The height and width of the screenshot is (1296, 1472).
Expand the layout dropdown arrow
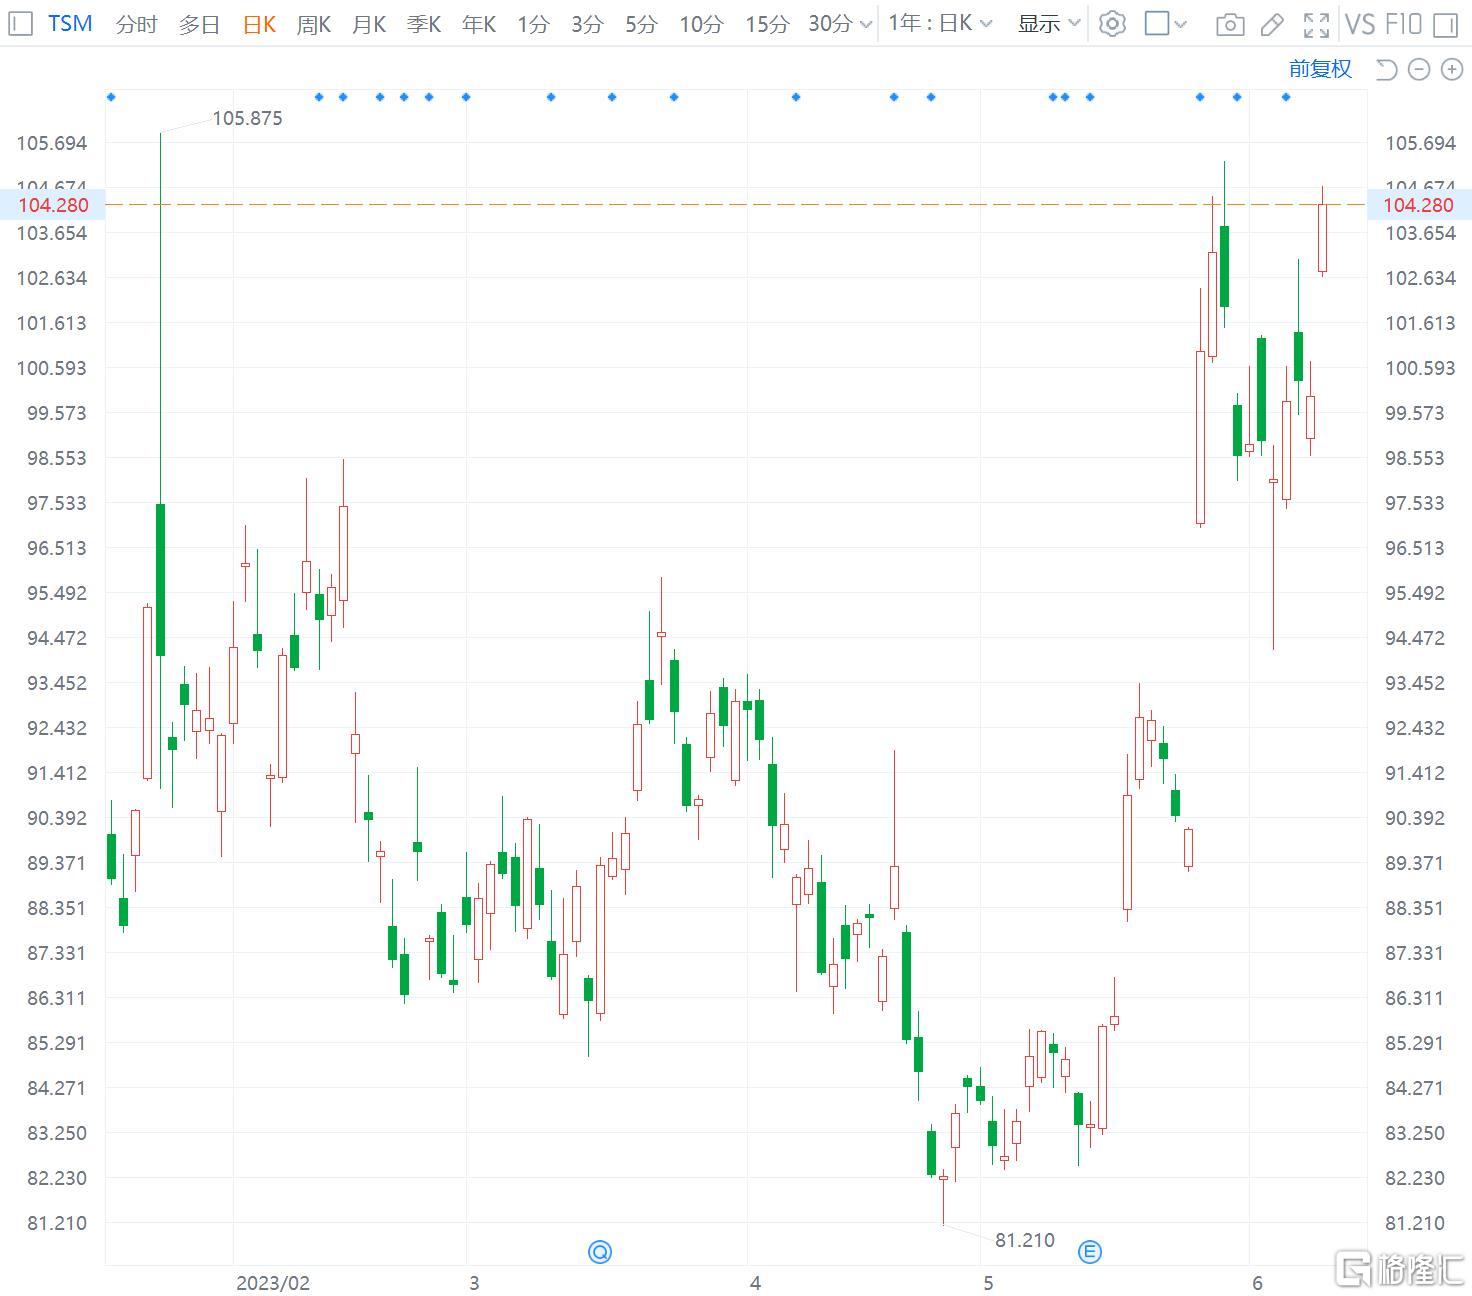click(x=1181, y=24)
